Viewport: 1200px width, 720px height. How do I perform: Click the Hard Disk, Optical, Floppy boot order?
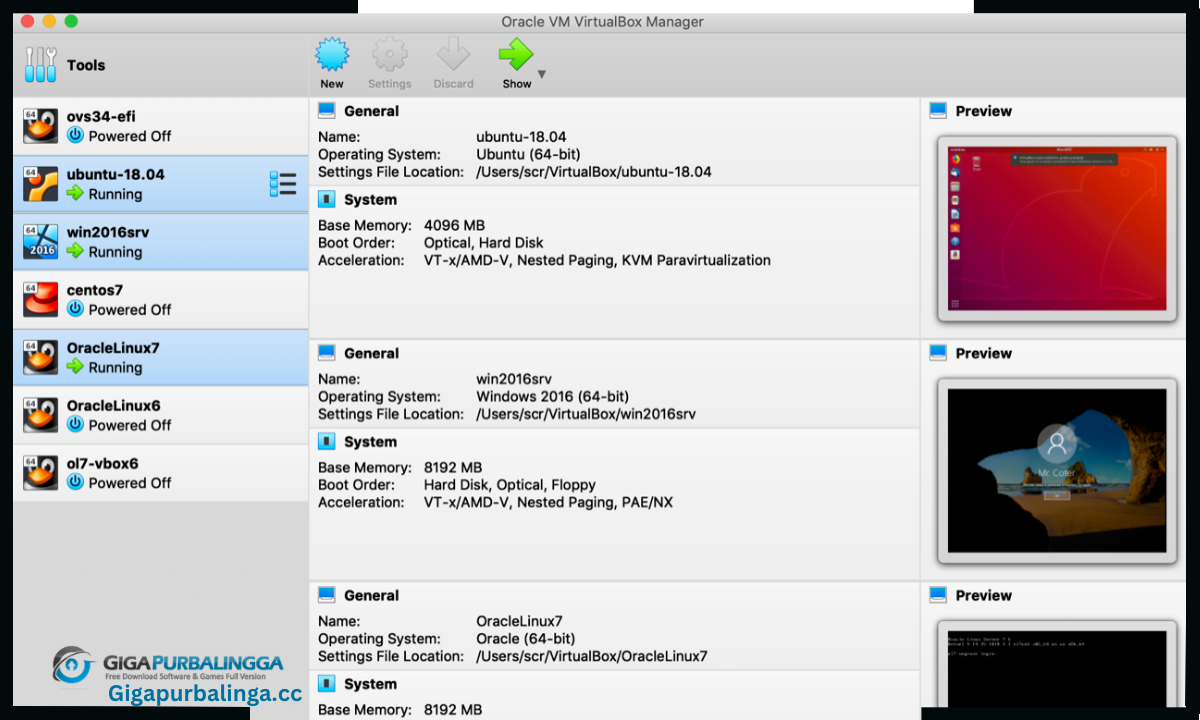click(510, 484)
